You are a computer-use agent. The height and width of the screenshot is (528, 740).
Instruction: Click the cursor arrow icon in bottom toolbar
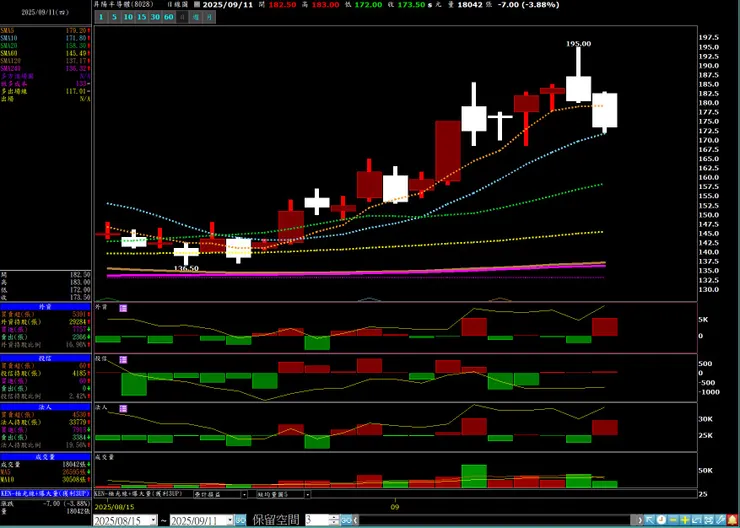pos(649,520)
